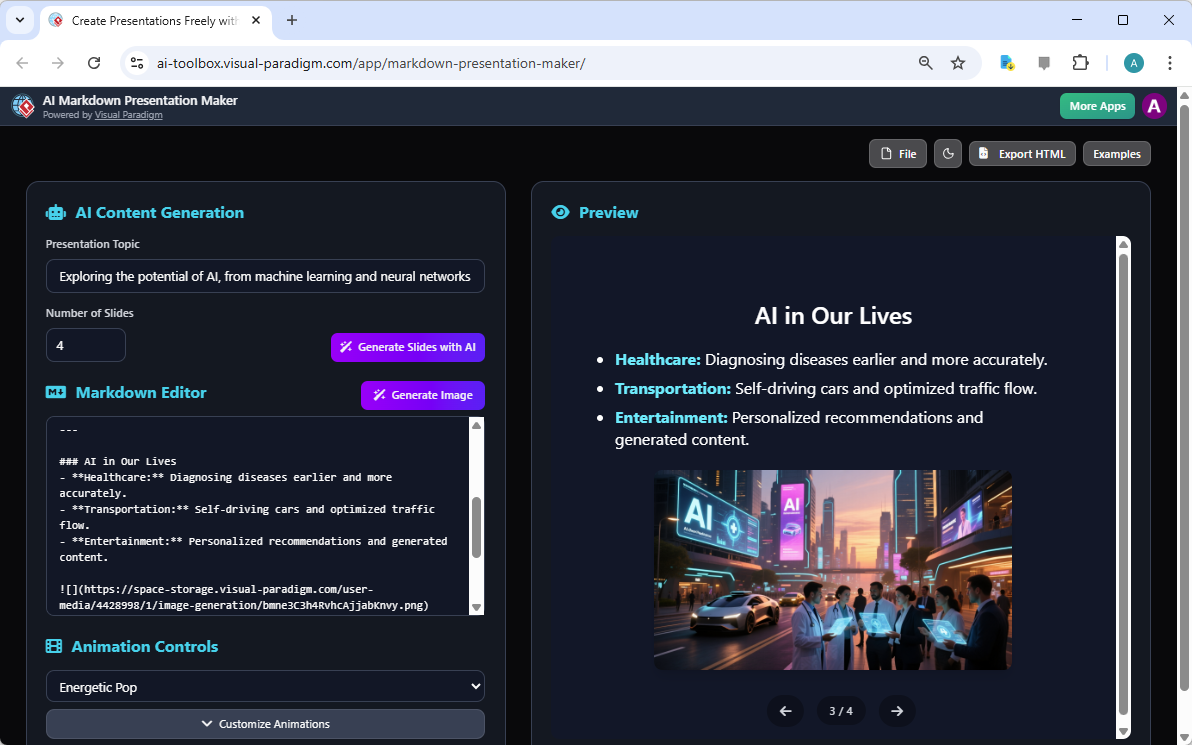Viewport: 1192px width, 745px height.
Task: Go back a slide using the left arrow
Action: coord(785,710)
